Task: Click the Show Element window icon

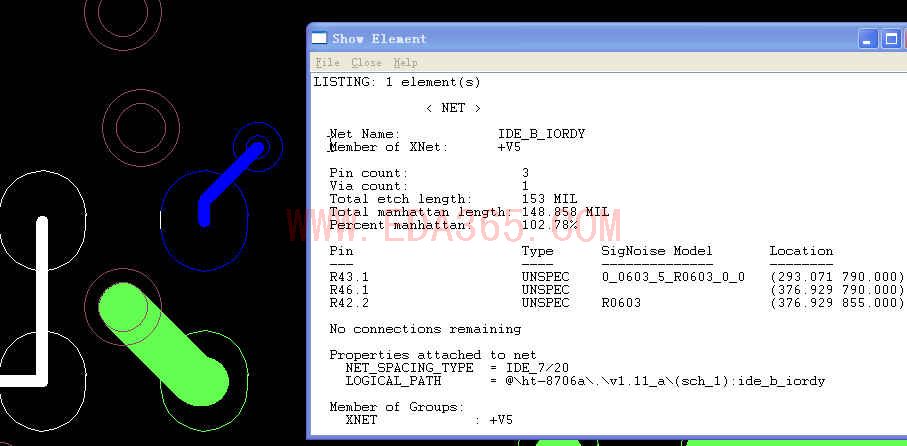Action: (319, 39)
